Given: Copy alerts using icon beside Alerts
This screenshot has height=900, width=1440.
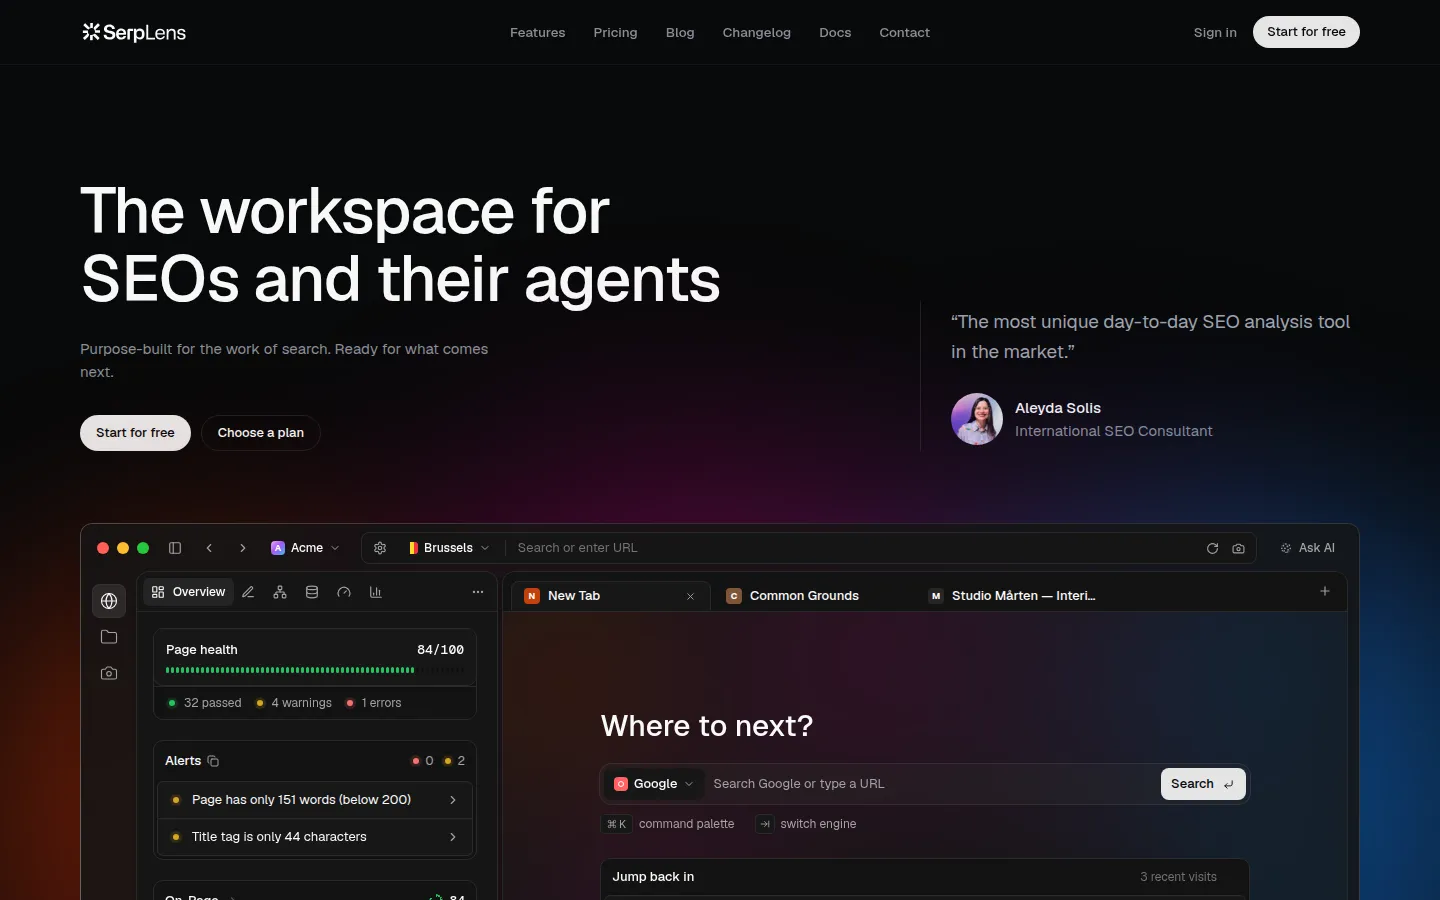Looking at the screenshot, I should click(213, 761).
